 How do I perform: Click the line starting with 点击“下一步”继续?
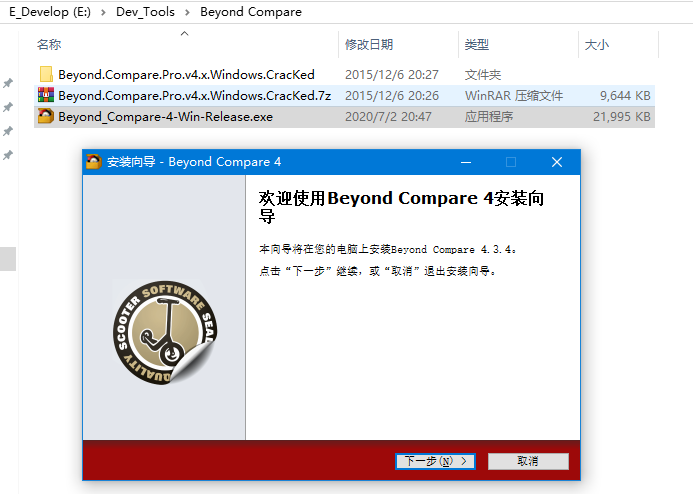pos(377,271)
